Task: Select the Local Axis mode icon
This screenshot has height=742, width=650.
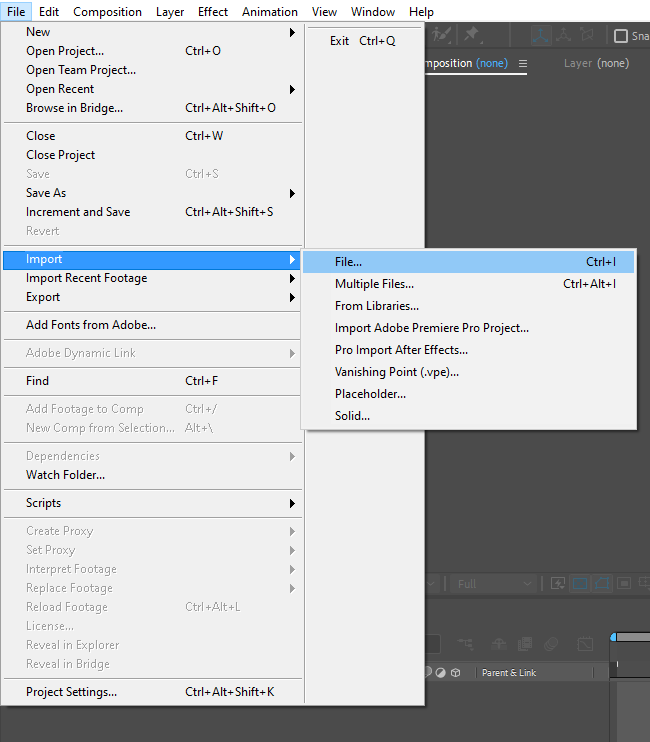Action: 541,35
